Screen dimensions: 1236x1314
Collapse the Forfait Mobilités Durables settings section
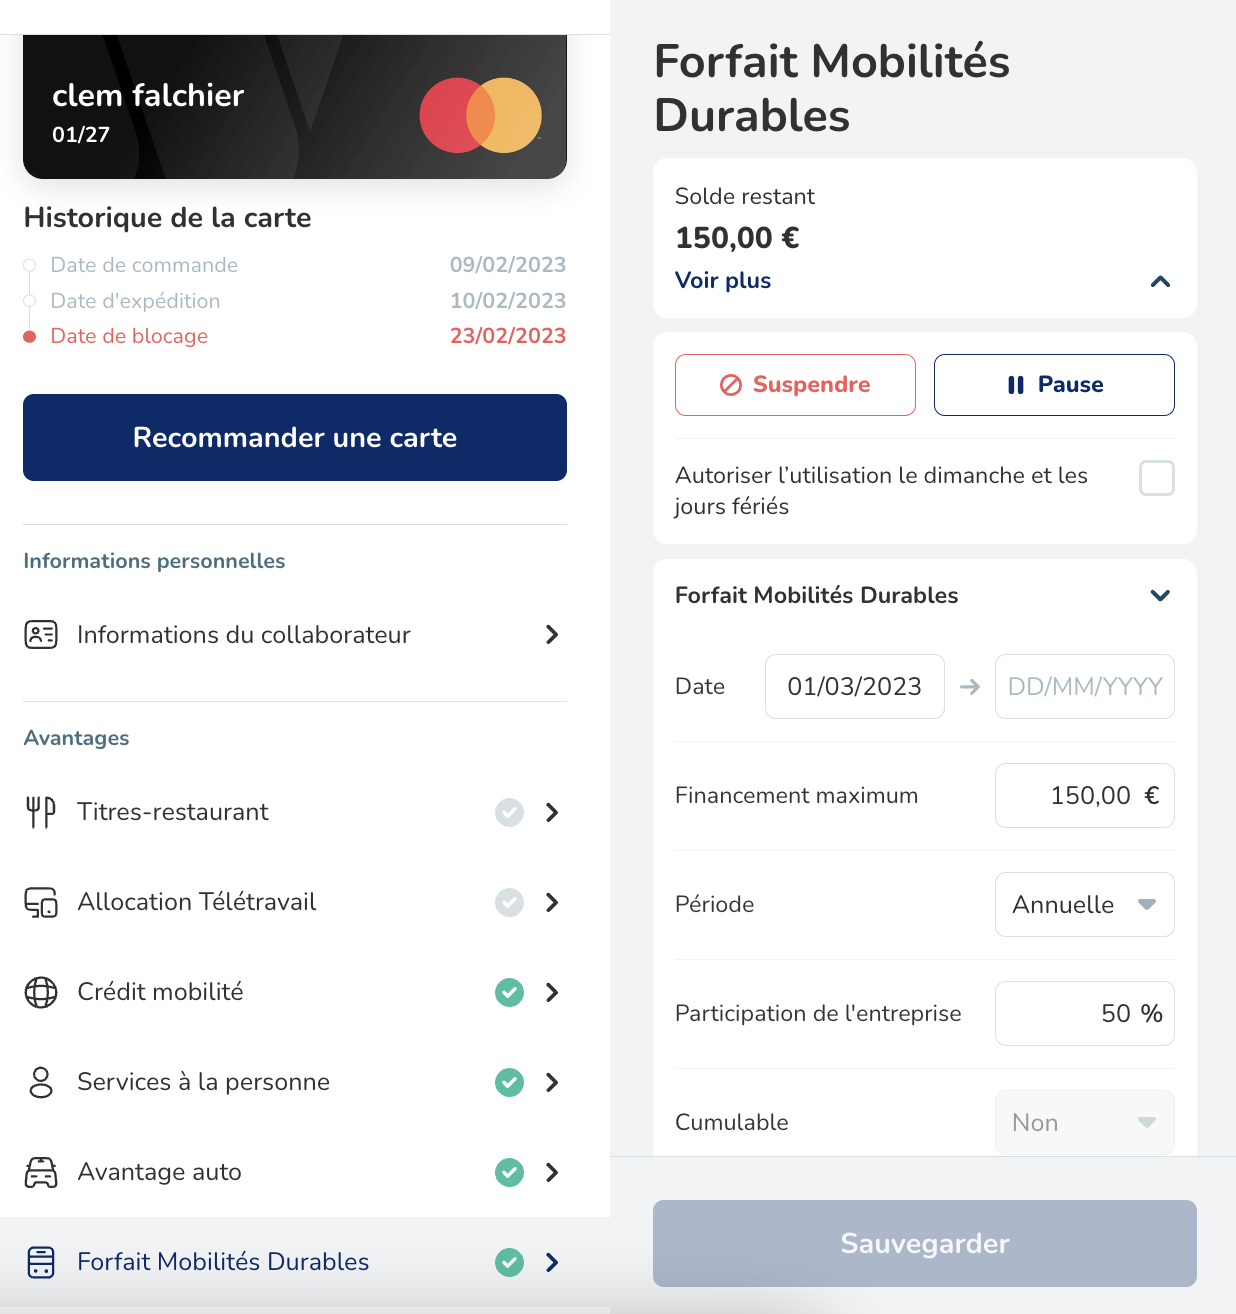[1160, 596]
